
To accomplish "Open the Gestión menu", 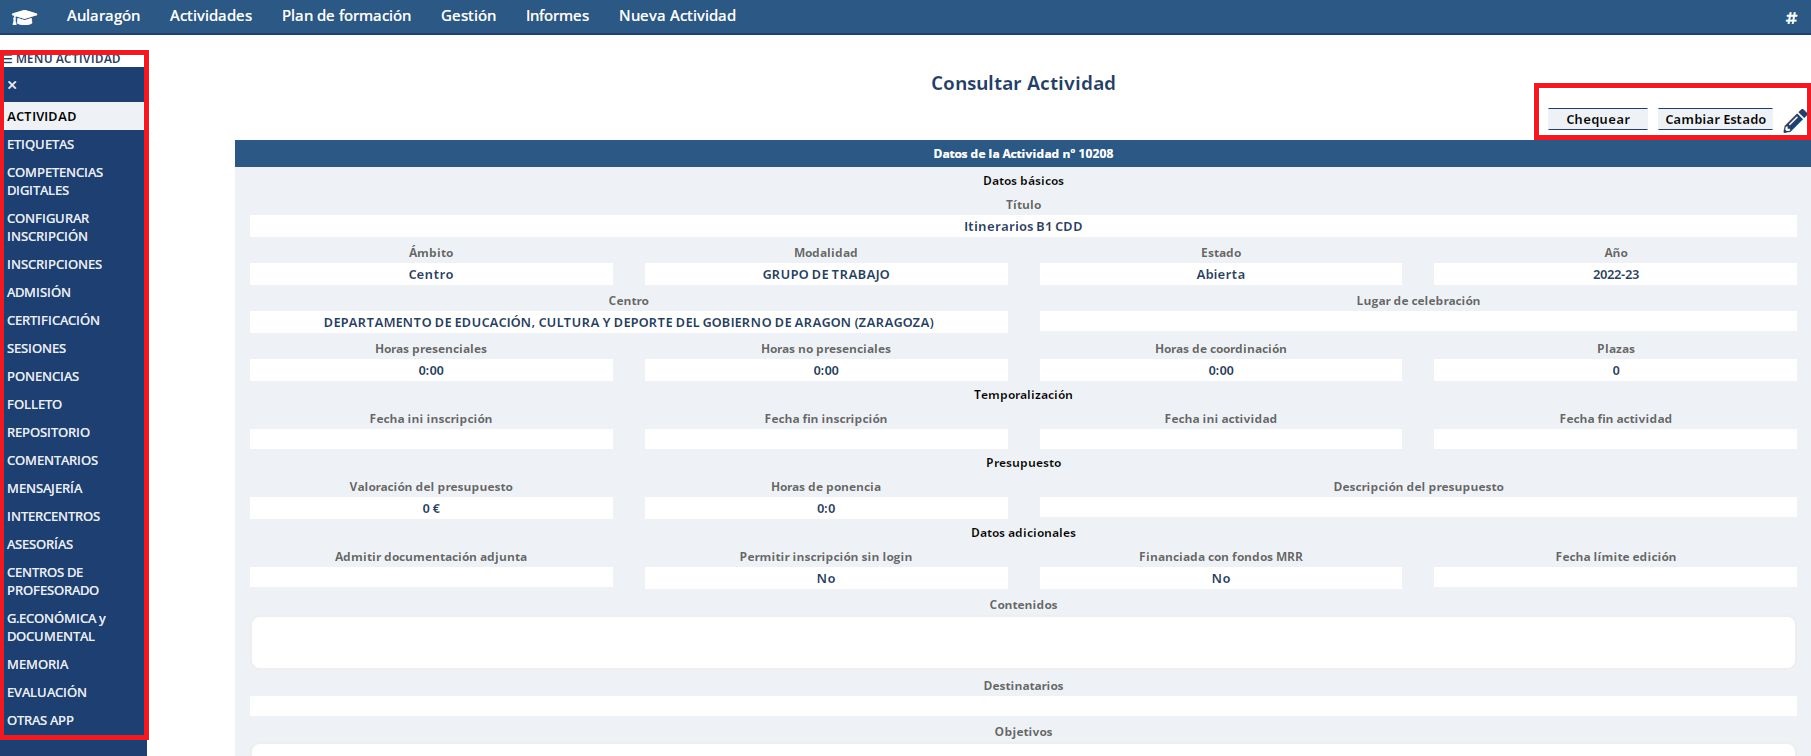I will (468, 16).
